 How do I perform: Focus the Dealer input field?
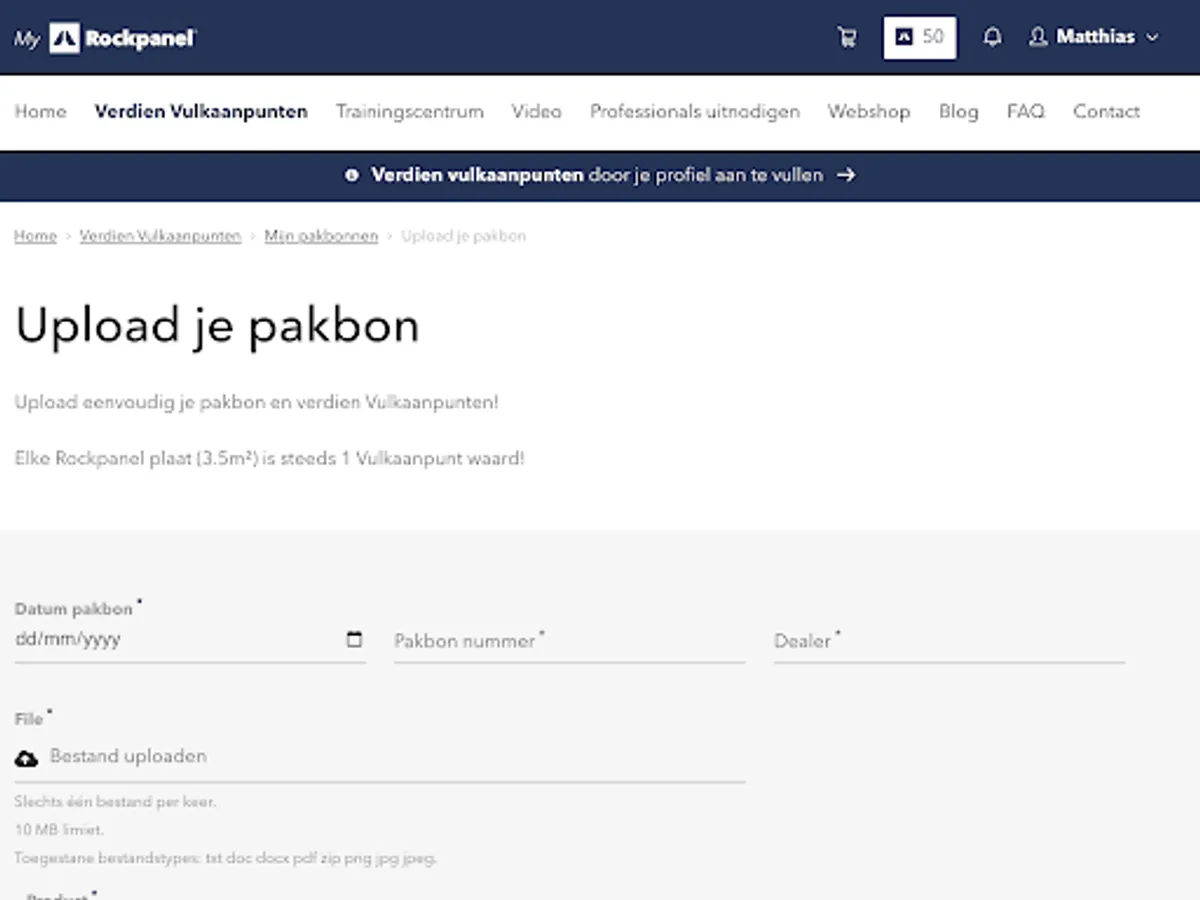point(949,641)
